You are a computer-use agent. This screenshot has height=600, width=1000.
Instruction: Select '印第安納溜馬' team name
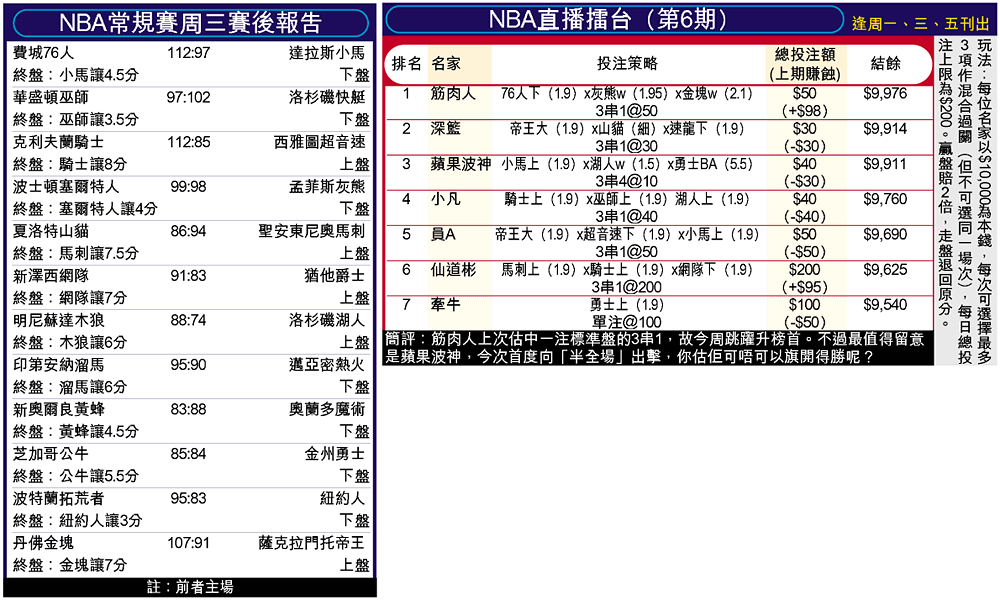58,365
